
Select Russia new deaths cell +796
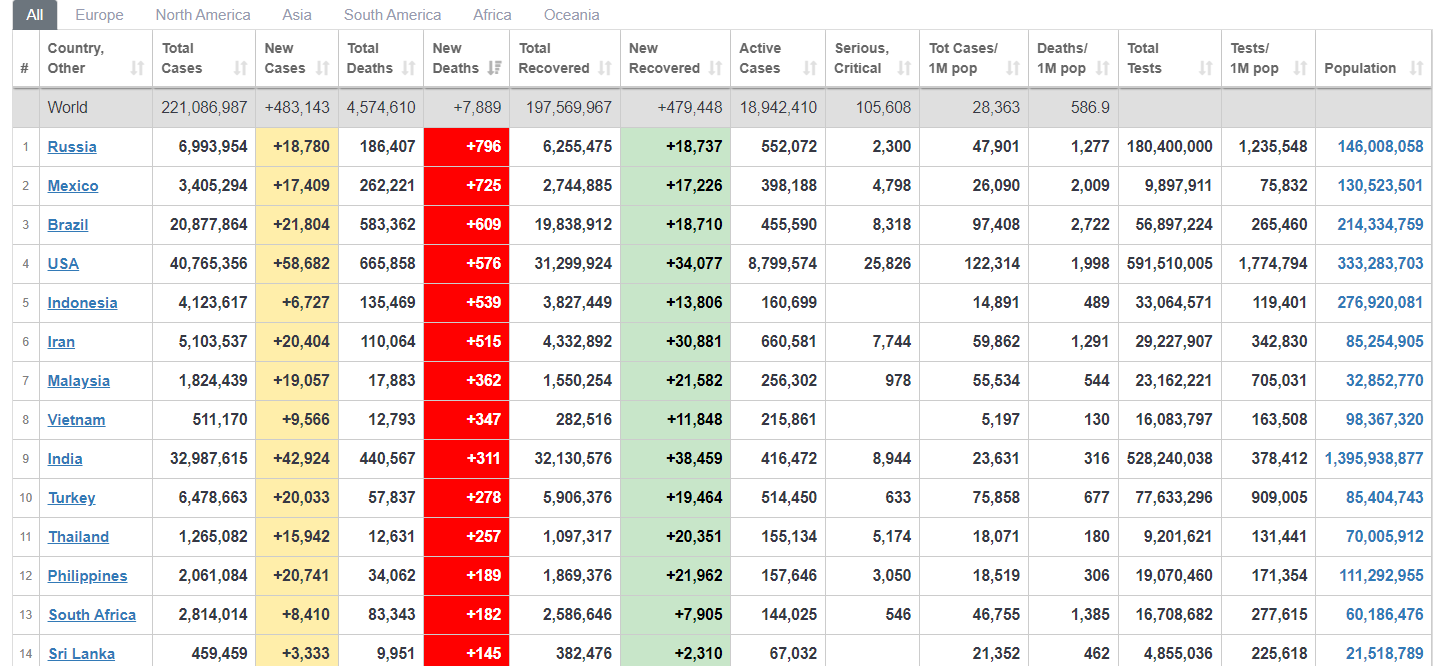467,147
